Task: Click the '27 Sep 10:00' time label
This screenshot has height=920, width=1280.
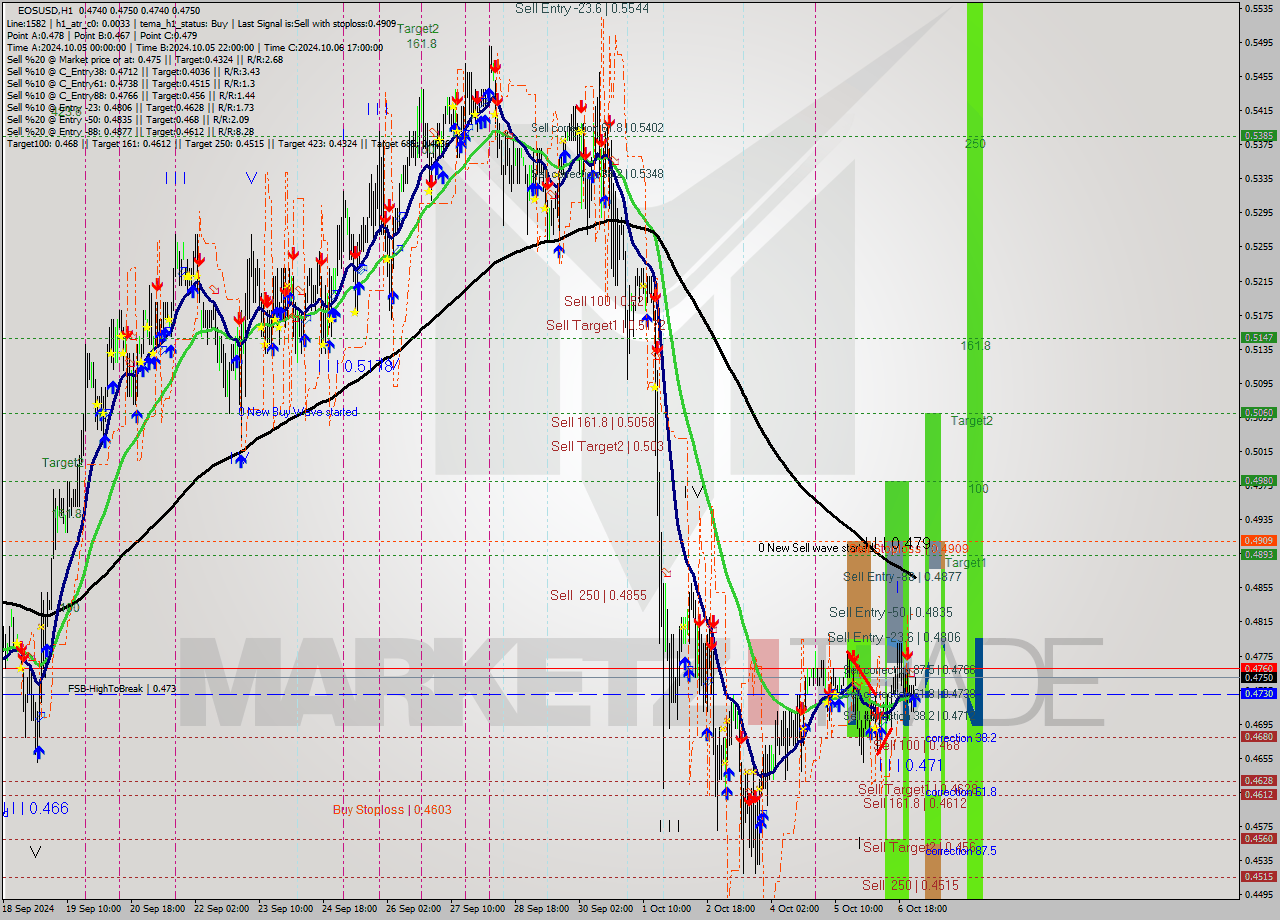Action: [x=477, y=910]
